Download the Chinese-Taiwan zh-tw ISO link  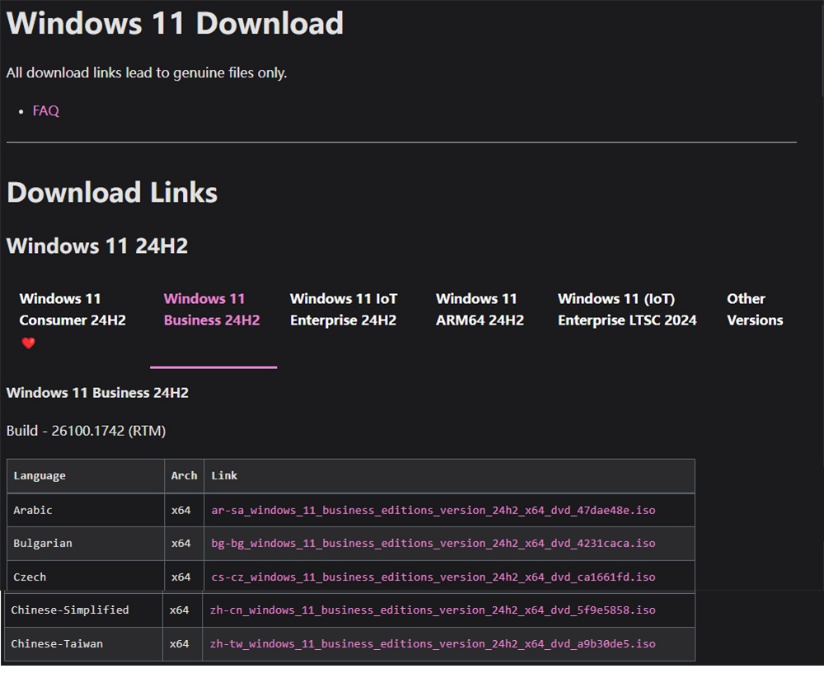pyautogui.click(x=432, y=644)
